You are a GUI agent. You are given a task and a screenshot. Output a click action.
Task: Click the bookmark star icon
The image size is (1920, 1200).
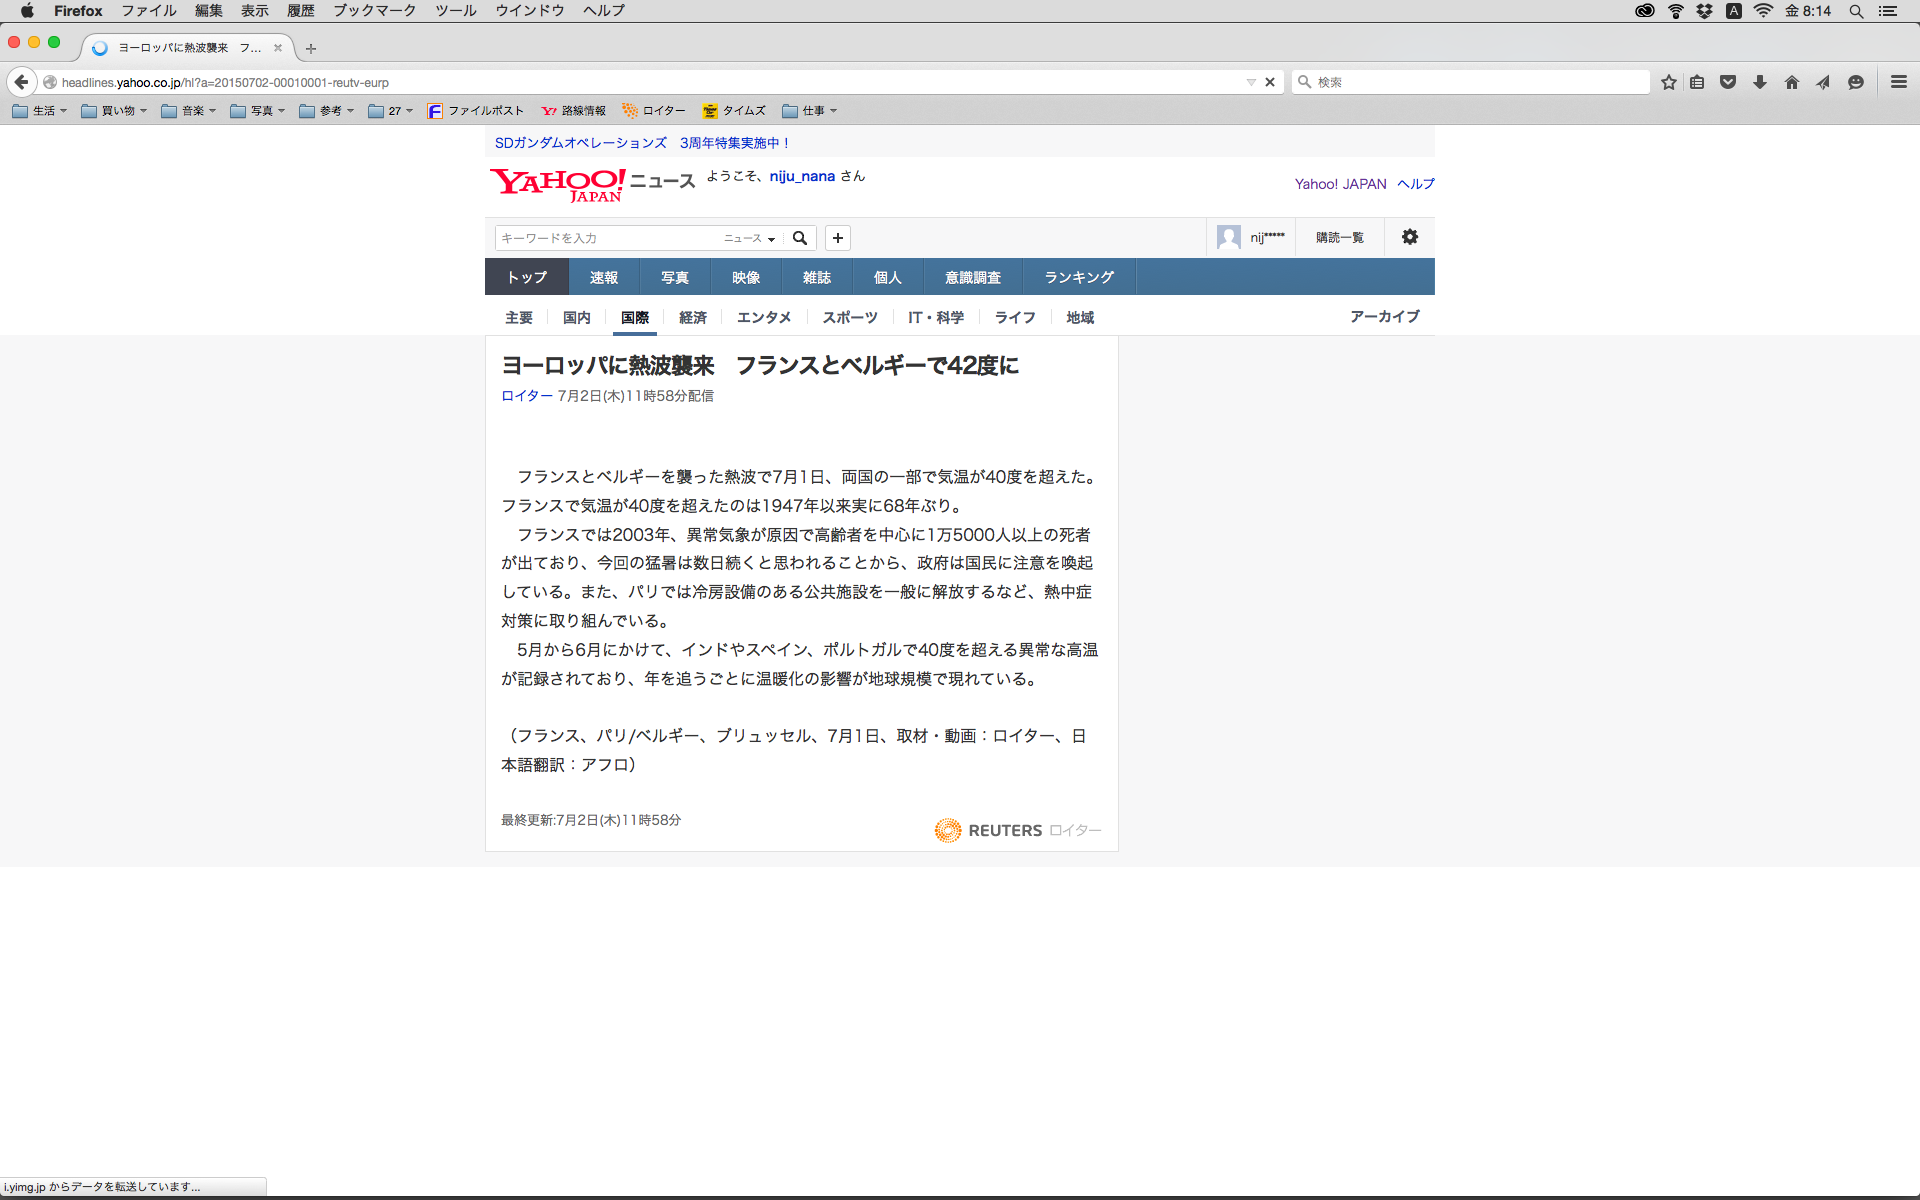click(x=1668, y=82)
